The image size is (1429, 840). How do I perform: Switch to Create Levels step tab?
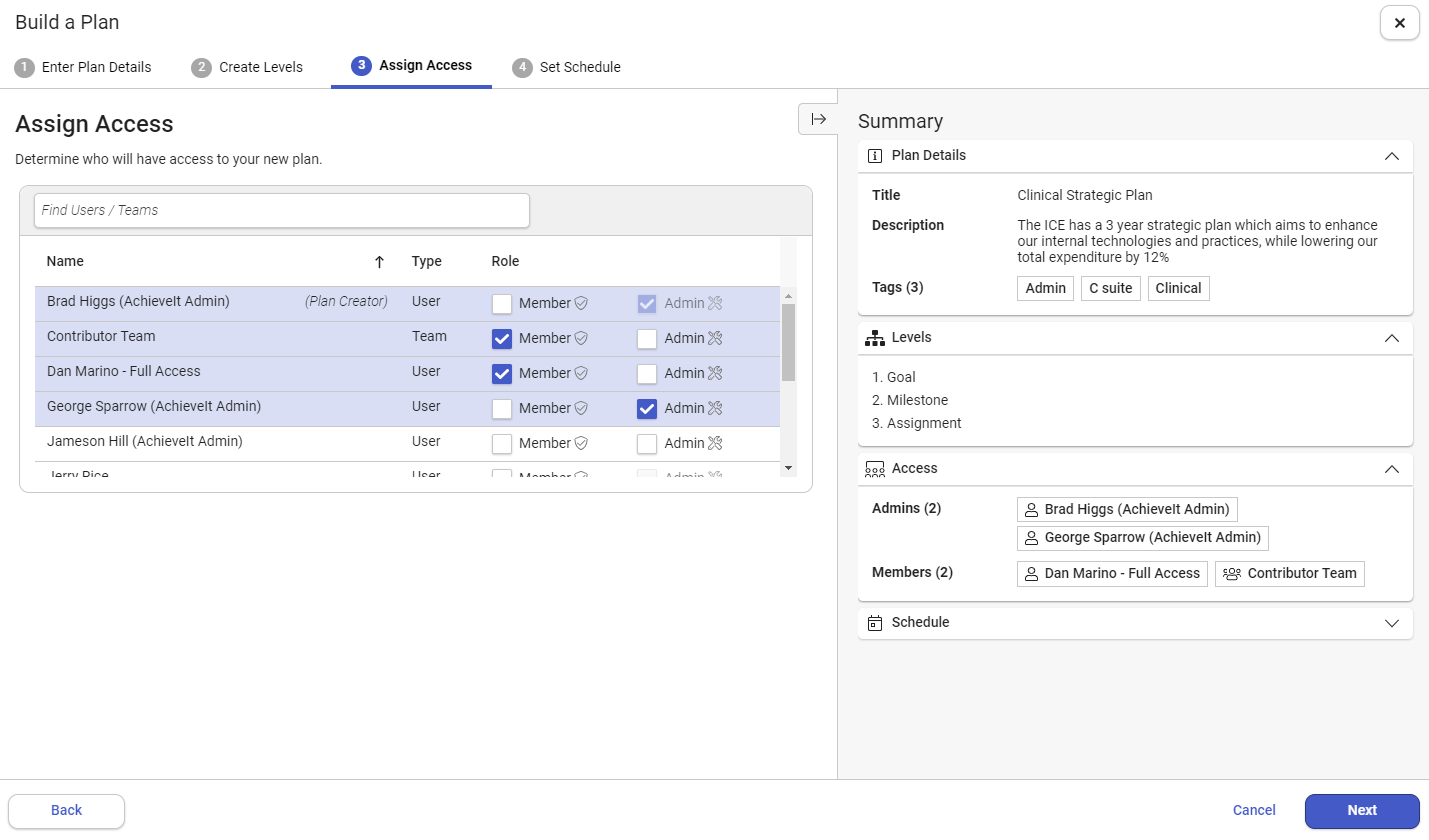click(x=248, y=67)
